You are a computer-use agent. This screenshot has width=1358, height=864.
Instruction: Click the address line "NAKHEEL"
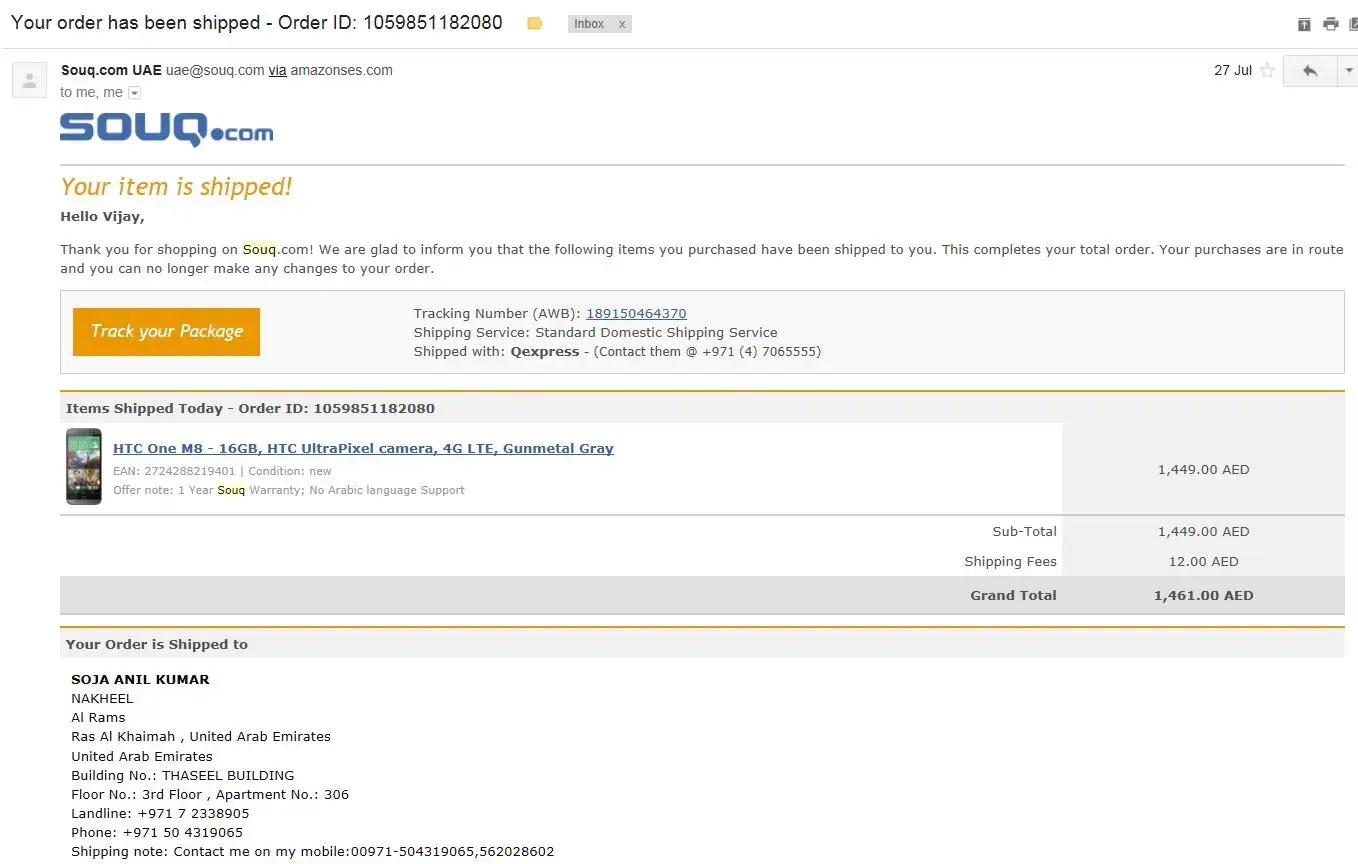[x=102, y=699]
